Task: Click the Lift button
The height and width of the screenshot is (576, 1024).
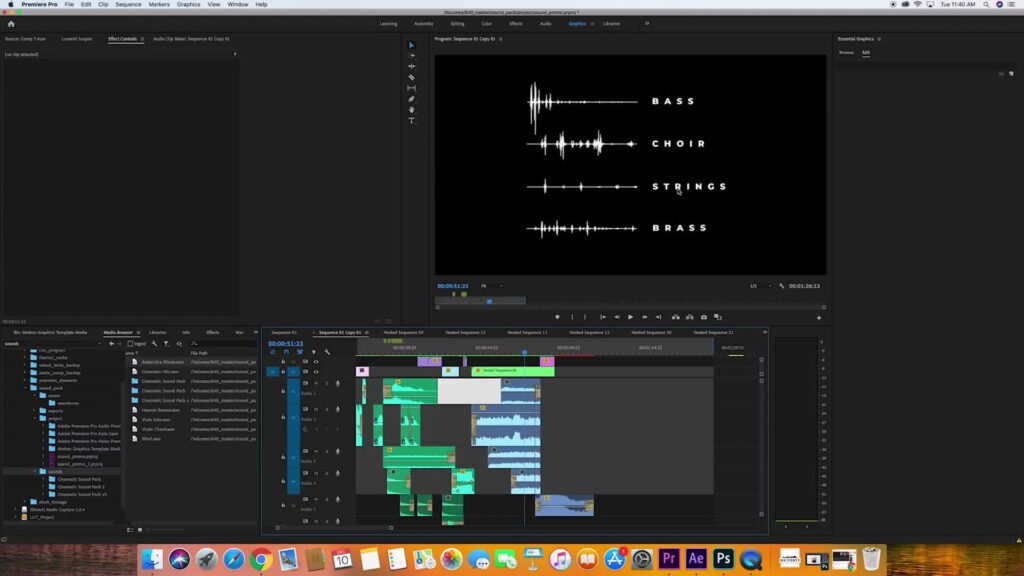Action: (675, 317)
